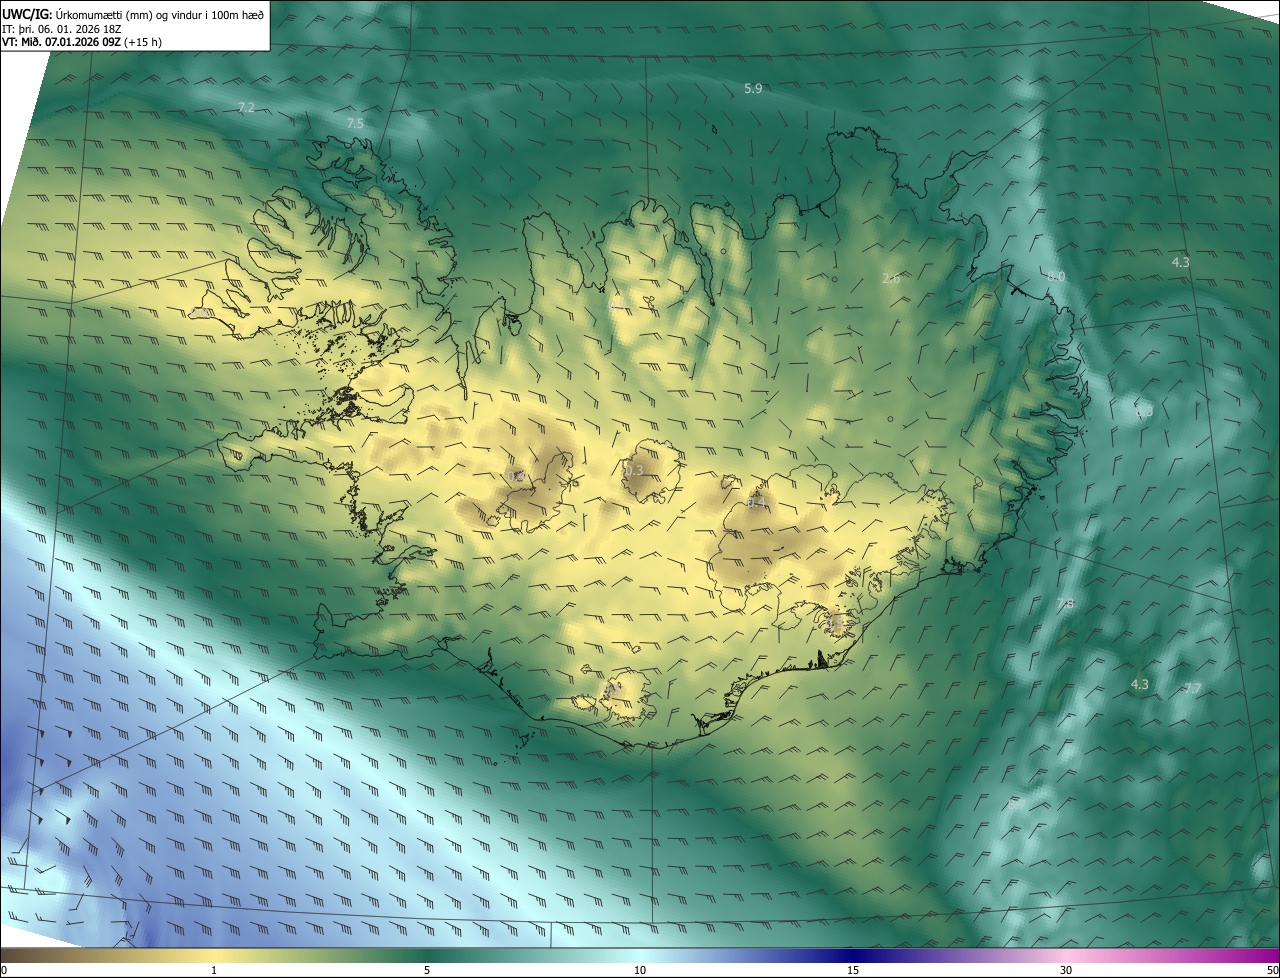1280x978 pixels.
Task: Click the 5 tick on the color scale
Action: click(427, 970)
